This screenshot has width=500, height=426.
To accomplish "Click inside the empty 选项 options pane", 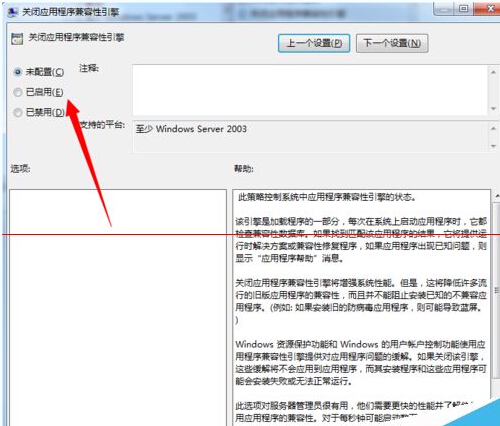I will coord(118,307).
